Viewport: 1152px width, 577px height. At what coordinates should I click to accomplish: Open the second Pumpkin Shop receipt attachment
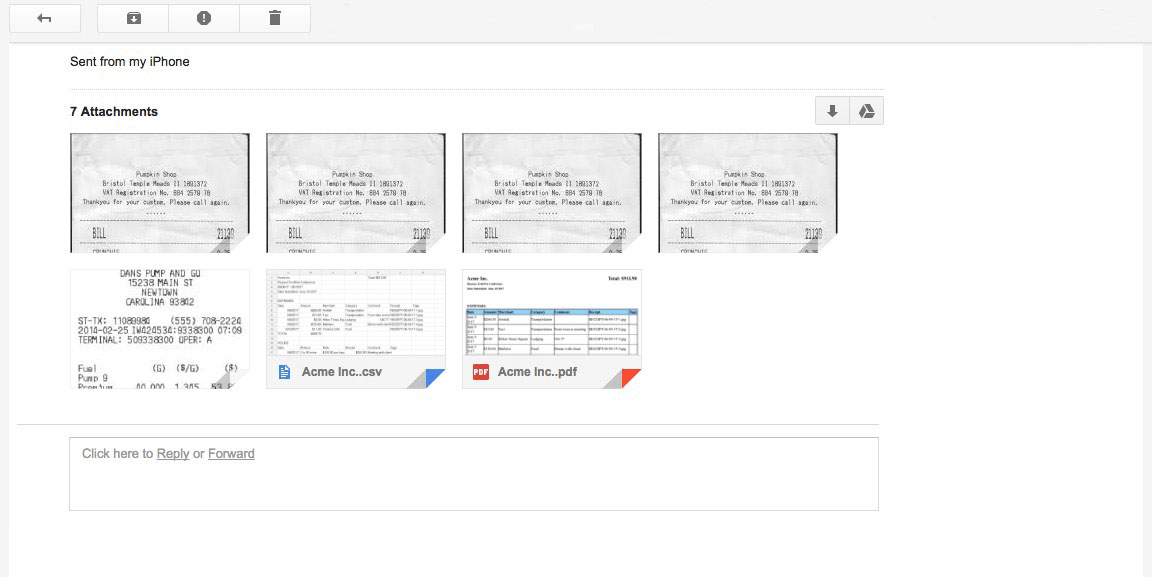click(x=356, y=193)
